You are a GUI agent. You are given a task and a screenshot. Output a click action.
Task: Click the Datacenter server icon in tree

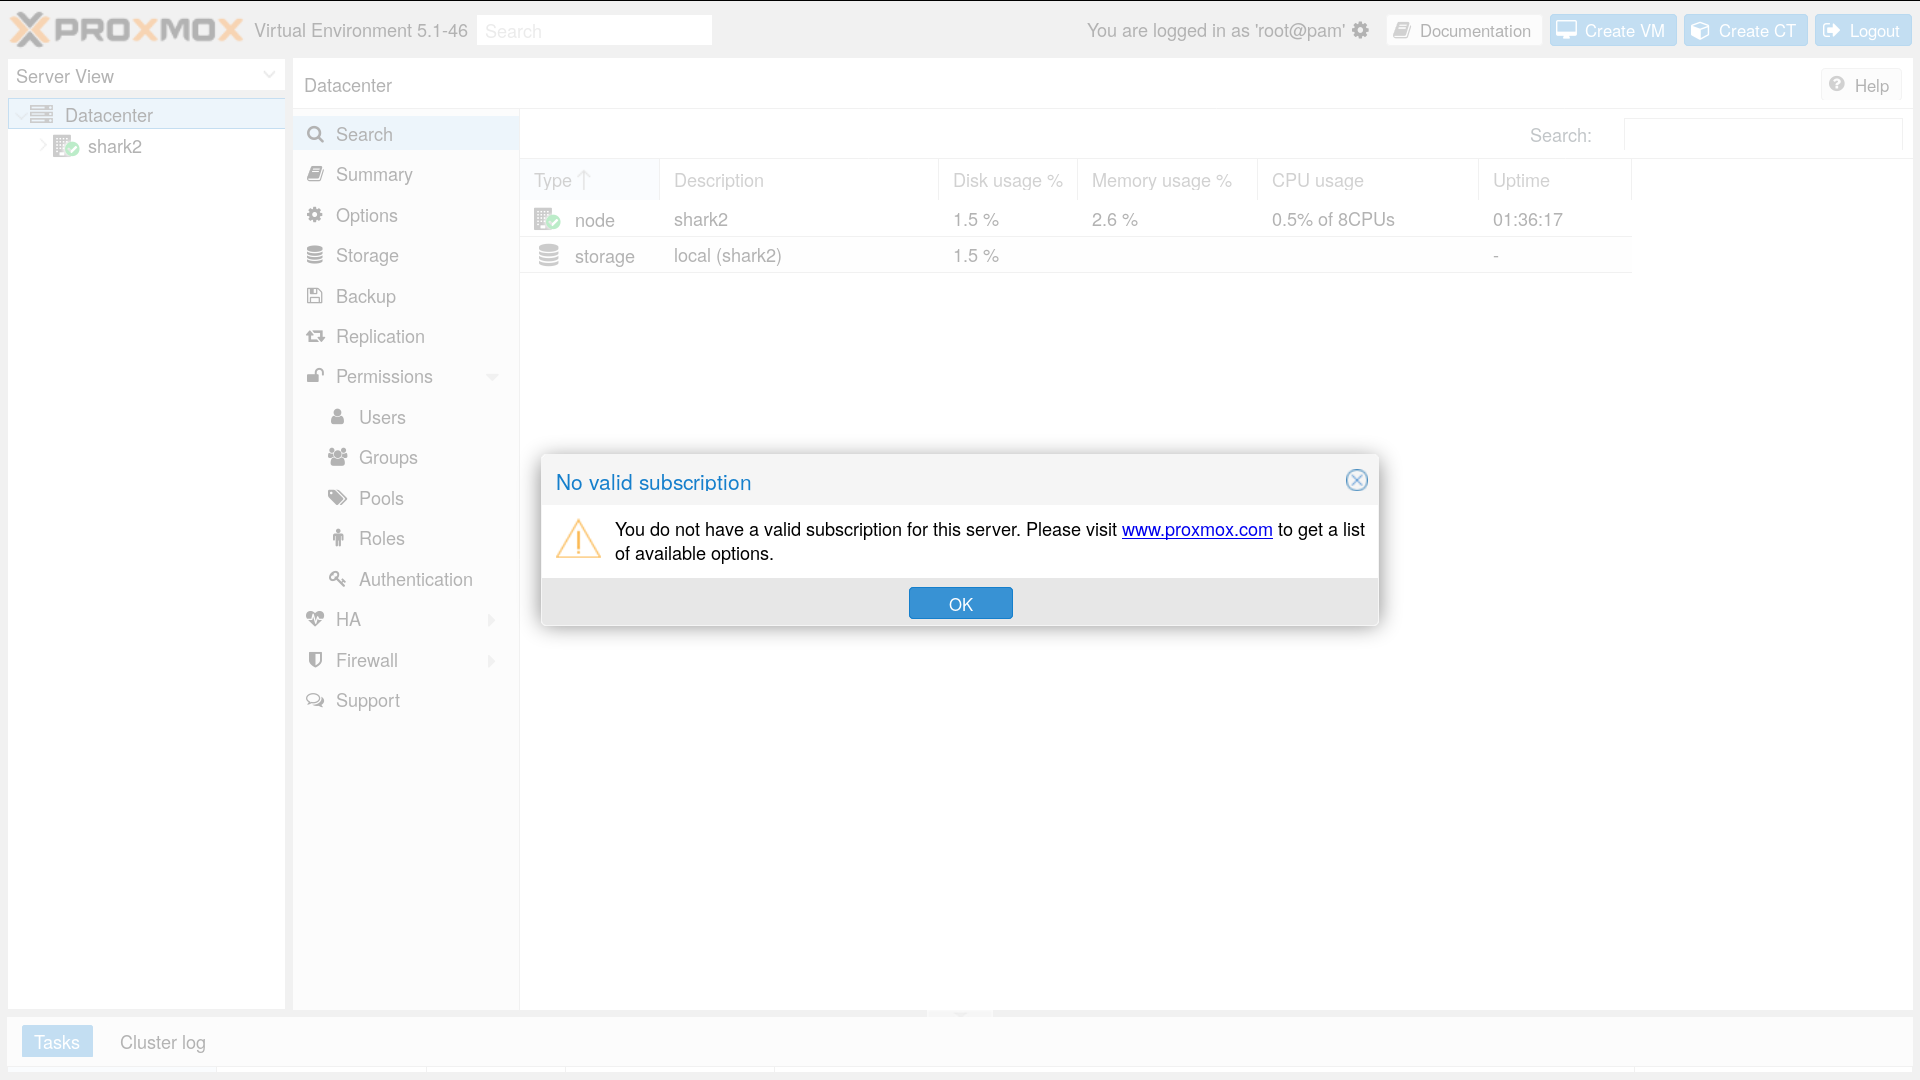(41, 115)
